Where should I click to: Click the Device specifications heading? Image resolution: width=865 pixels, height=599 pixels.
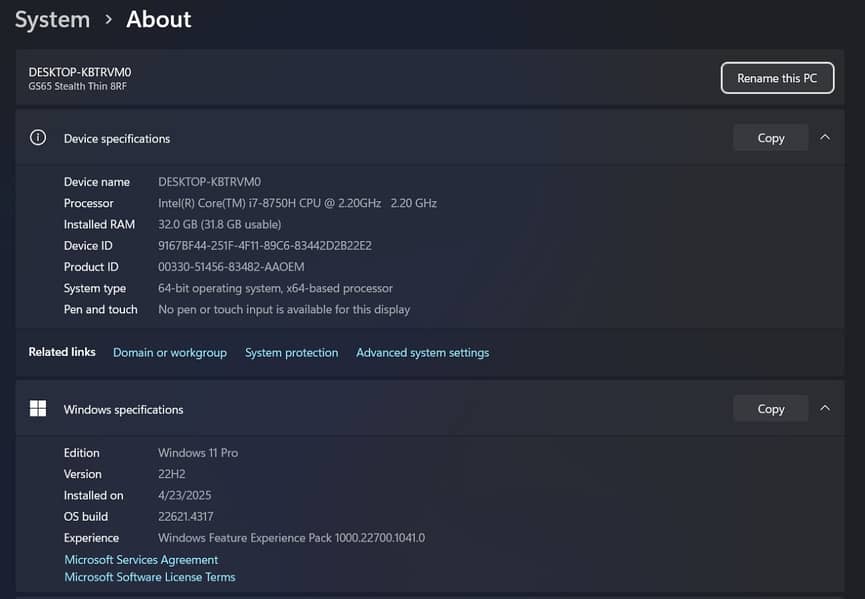point(117,138)
